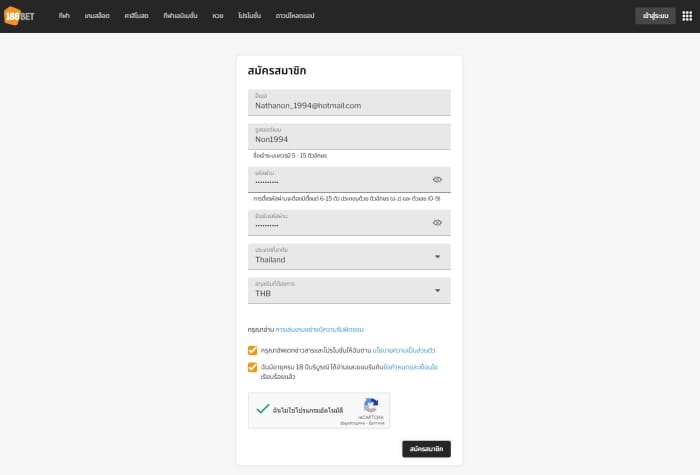The width and height of the screenshot is (700, 475).
Task: Click the username length hint 5 - 15
Action: 290,155
